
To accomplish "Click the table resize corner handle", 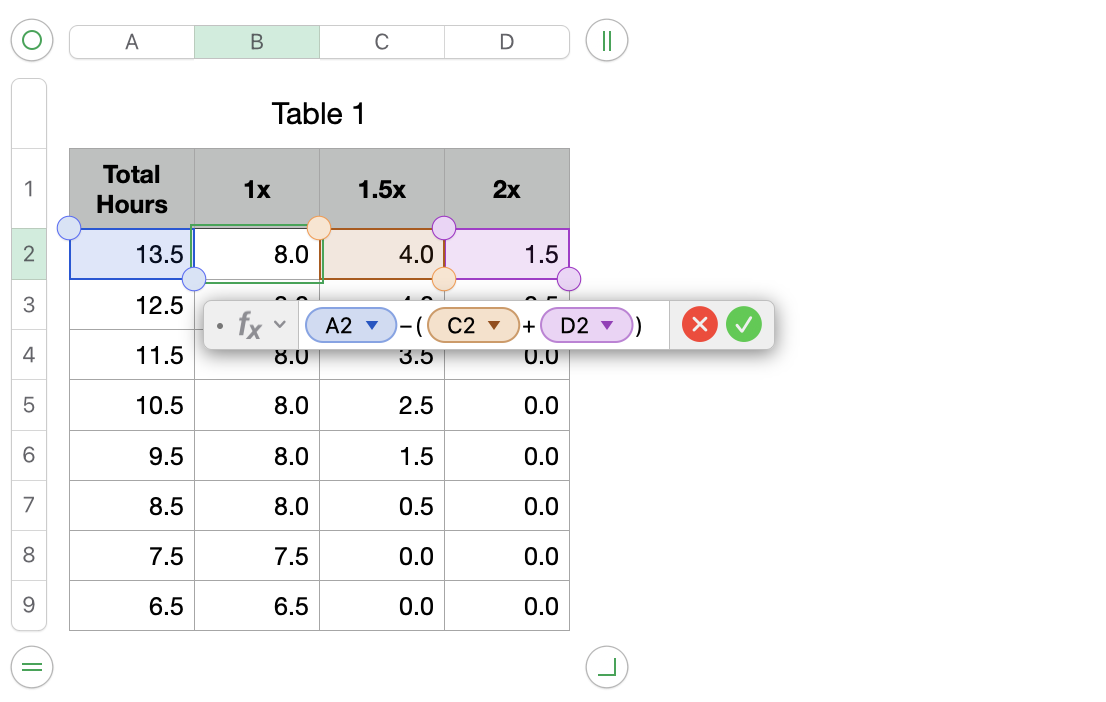I will pos(607,666).
